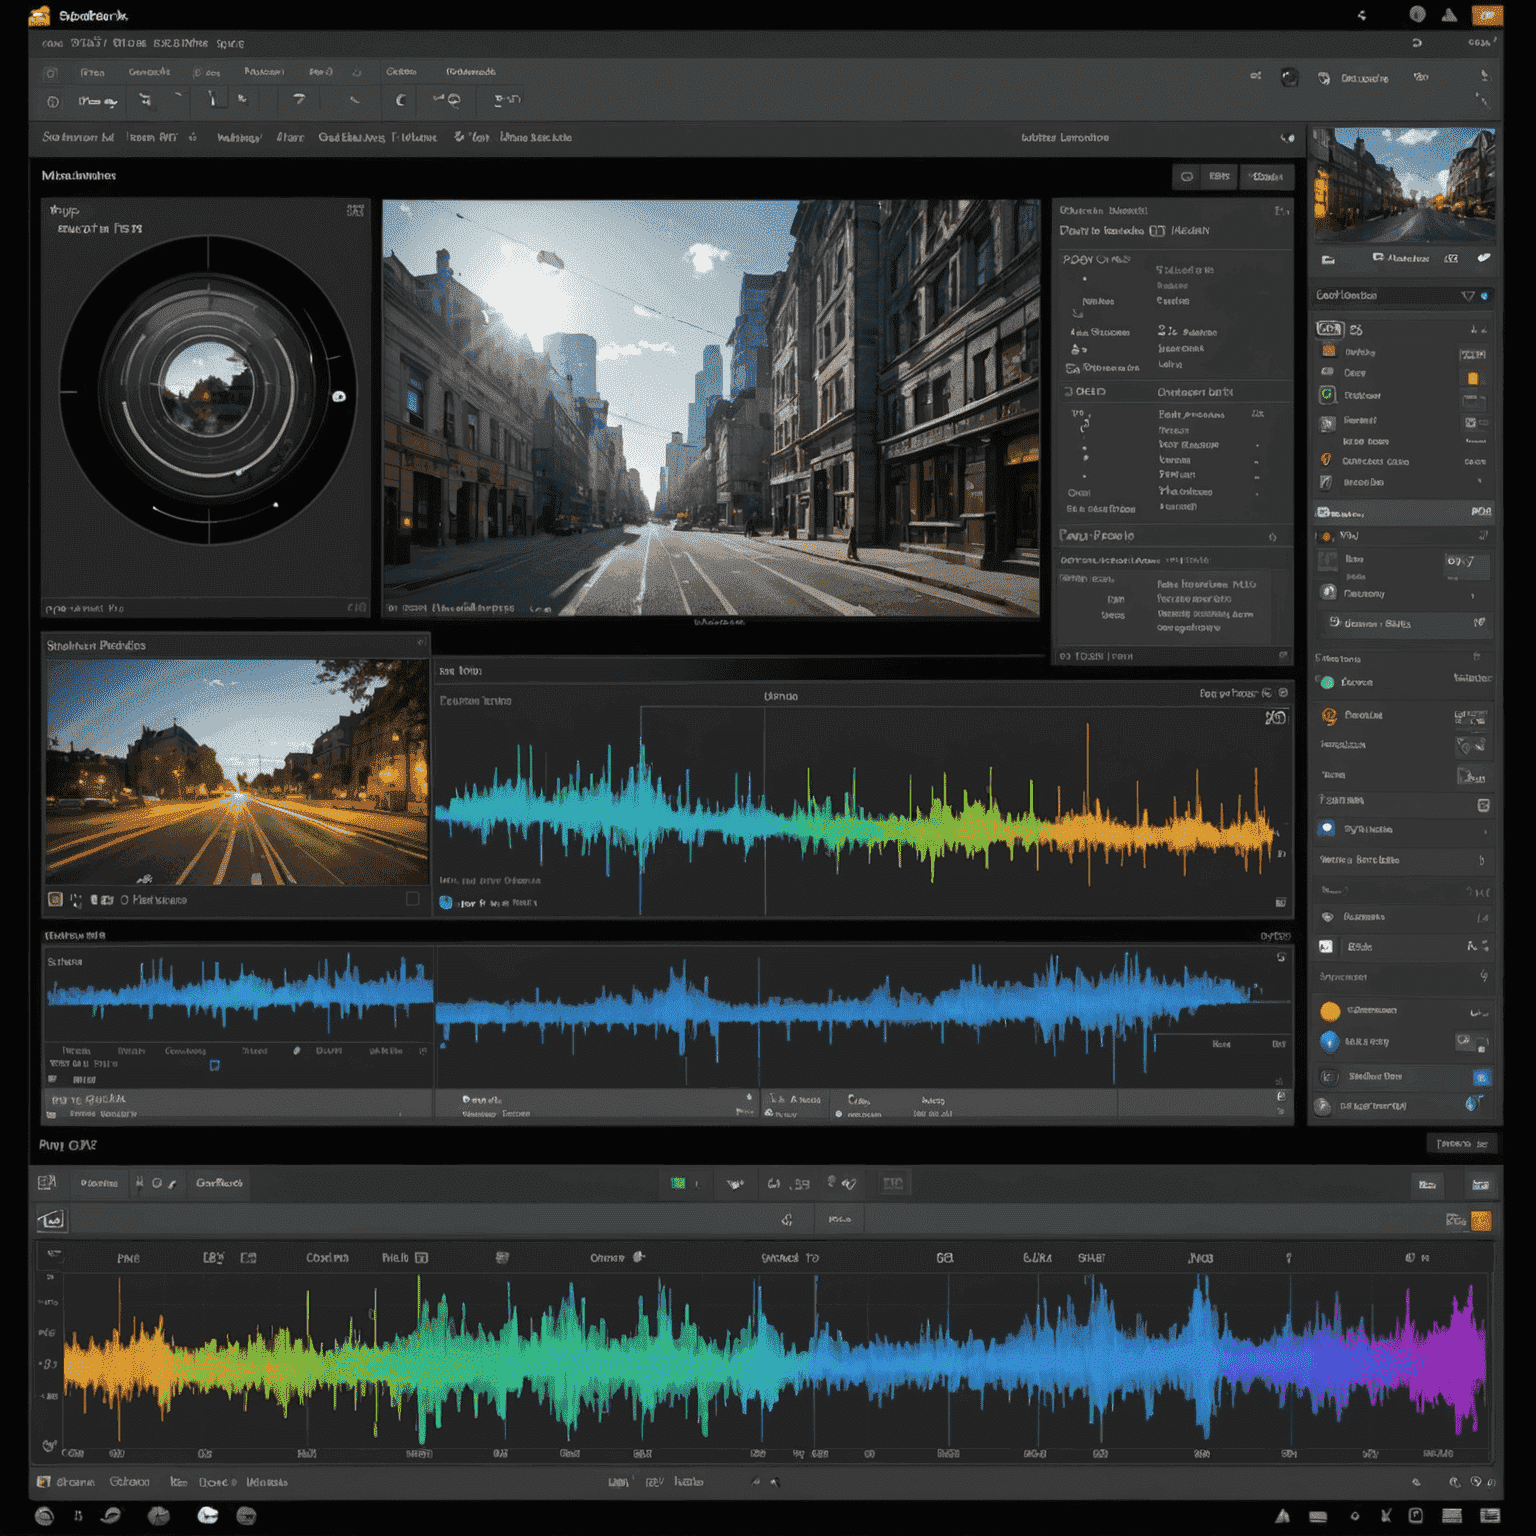Select the highlighted grey row in right panel
Screen dimensions: 1536x1536
[x=1403, y=512]
